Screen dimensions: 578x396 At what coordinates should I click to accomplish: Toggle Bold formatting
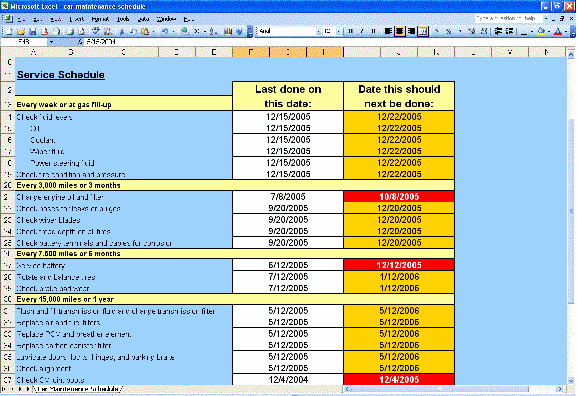pyautogui.click(x=350, y=31)
